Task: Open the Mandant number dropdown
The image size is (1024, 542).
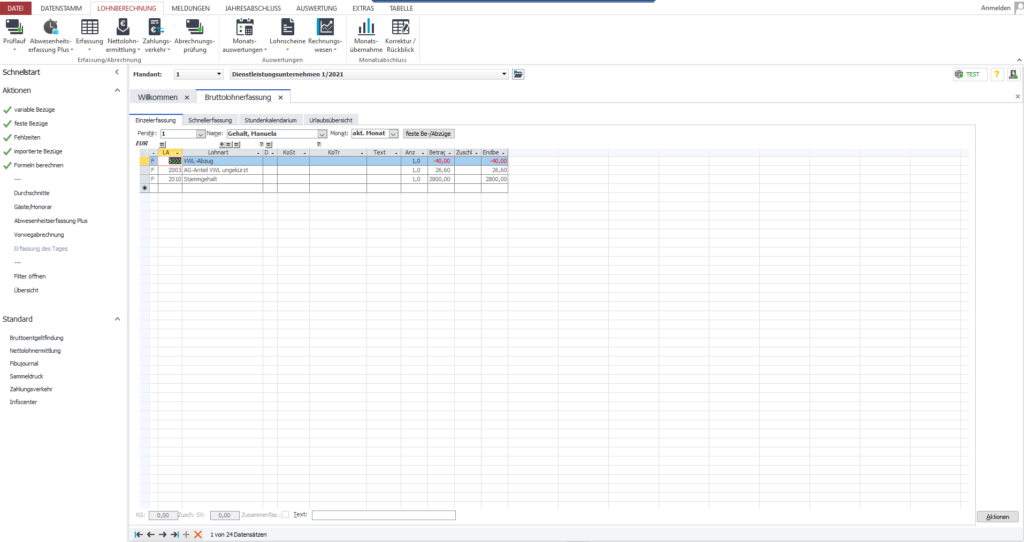Action: [219, 74]
